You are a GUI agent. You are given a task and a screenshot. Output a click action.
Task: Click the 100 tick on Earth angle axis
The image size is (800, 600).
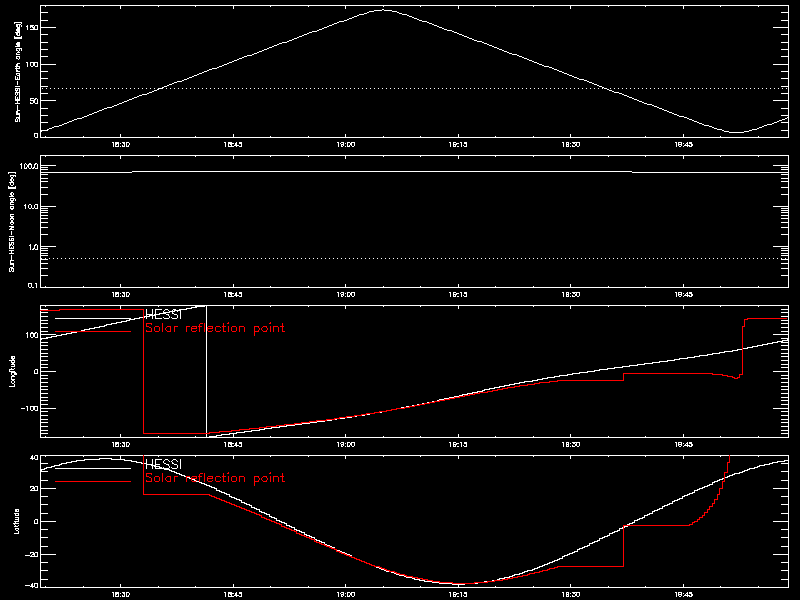click(x=32, y=64)
